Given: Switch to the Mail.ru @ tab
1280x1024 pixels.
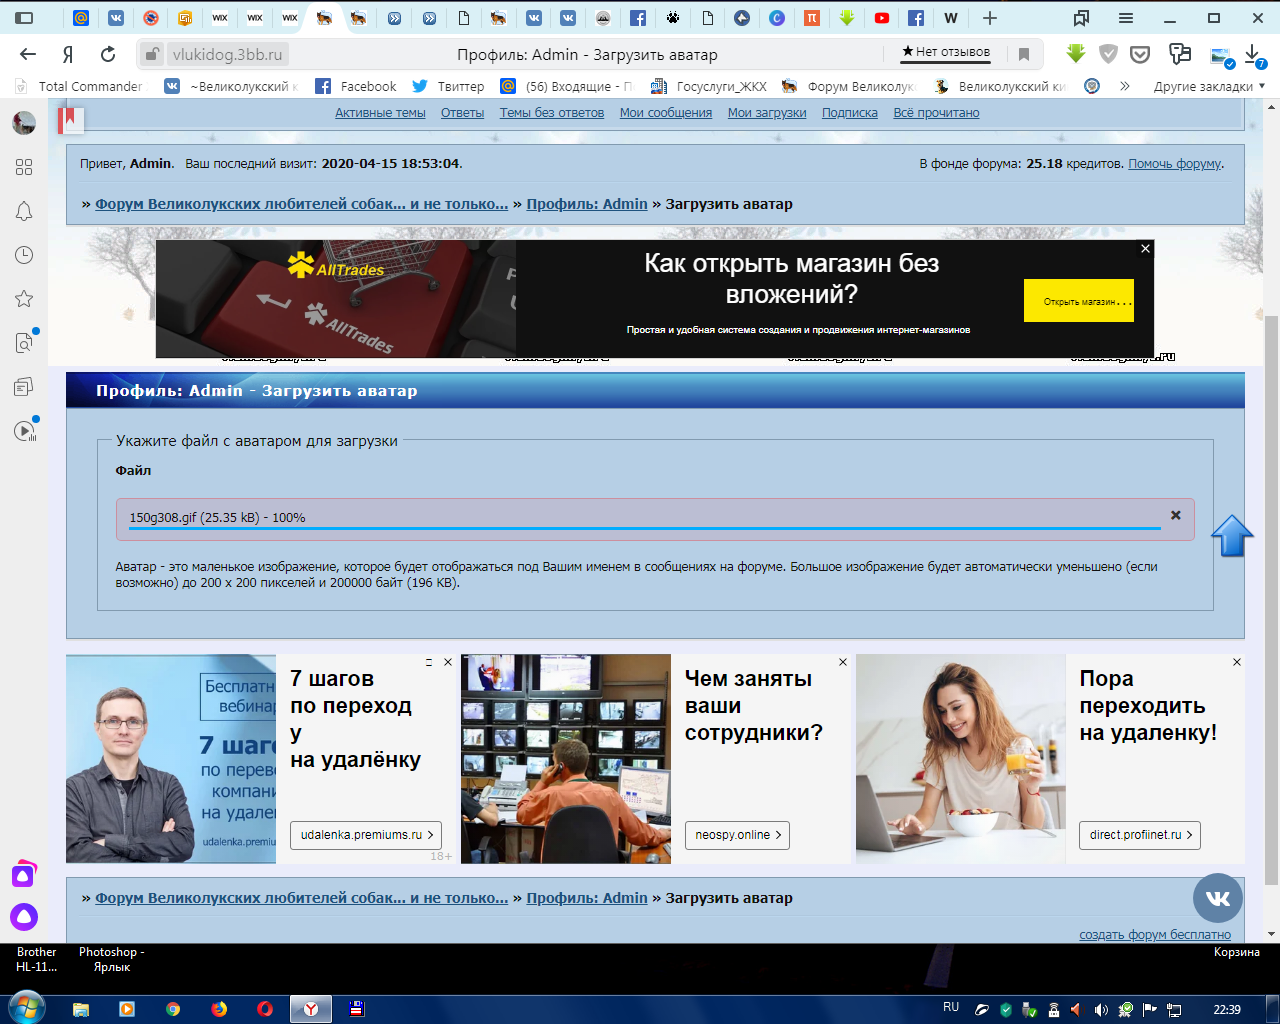Looking at the screenshot, I should click(x=81, y=18).
